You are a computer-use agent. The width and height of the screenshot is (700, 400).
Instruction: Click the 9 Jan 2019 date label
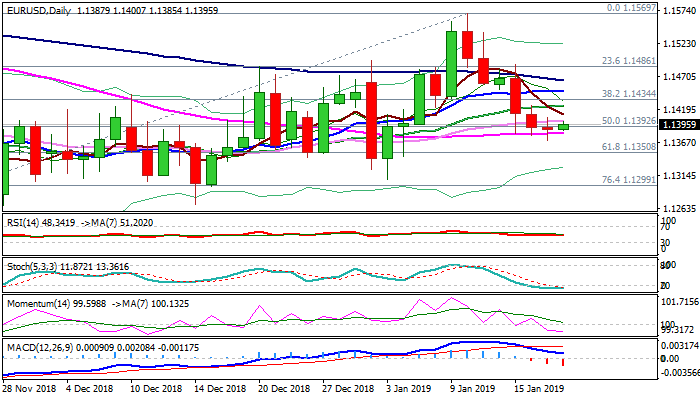tap(471, 387)
